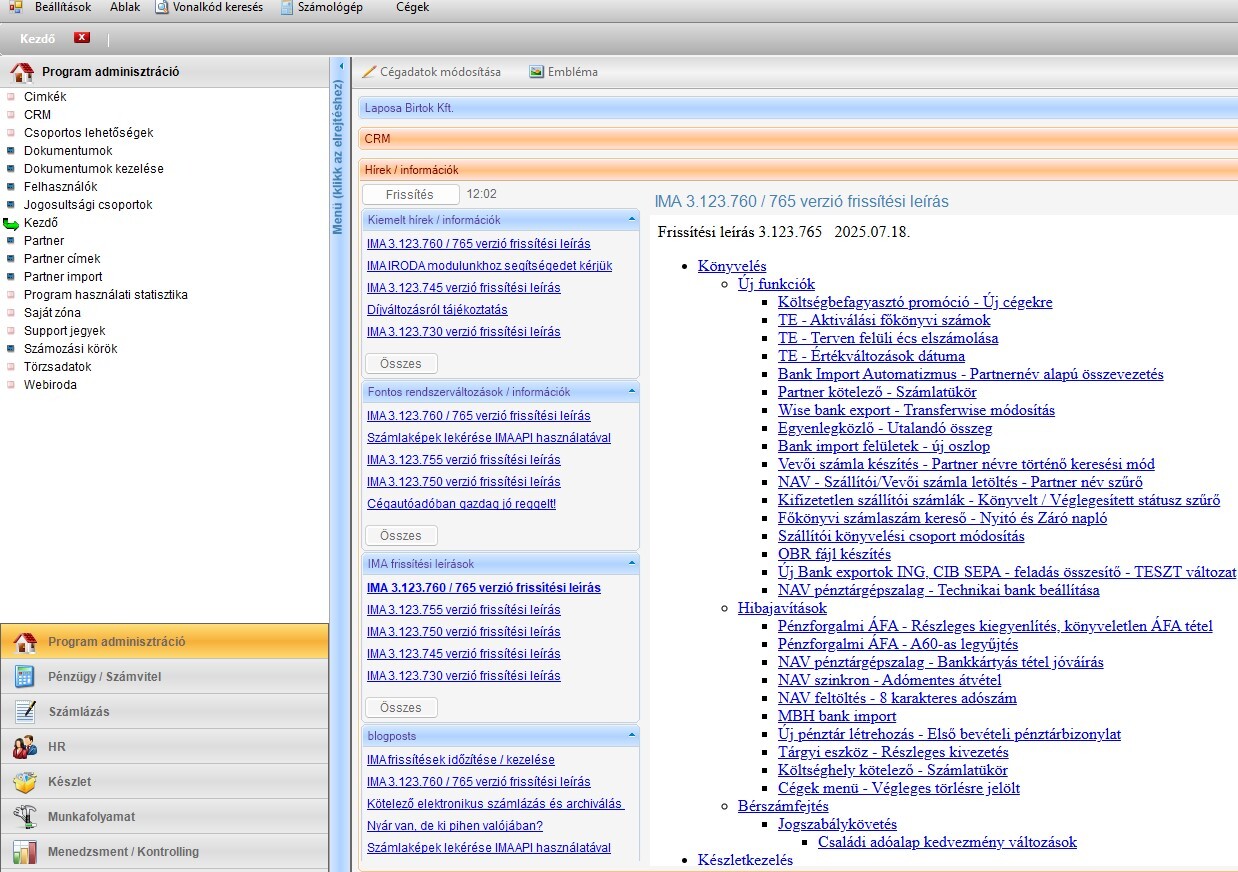
Task: Collapse the Fontos rendszerváltozások panel
Action: click(x=631, y=391)
